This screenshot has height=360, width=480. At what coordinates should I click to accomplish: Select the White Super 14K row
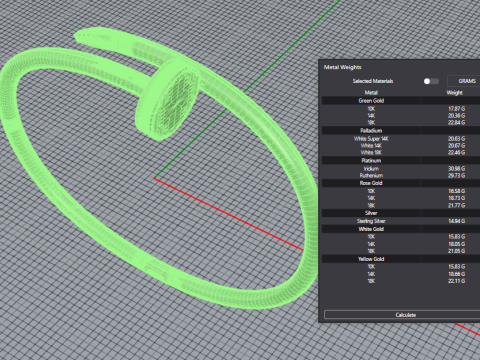tap(401, 138)
